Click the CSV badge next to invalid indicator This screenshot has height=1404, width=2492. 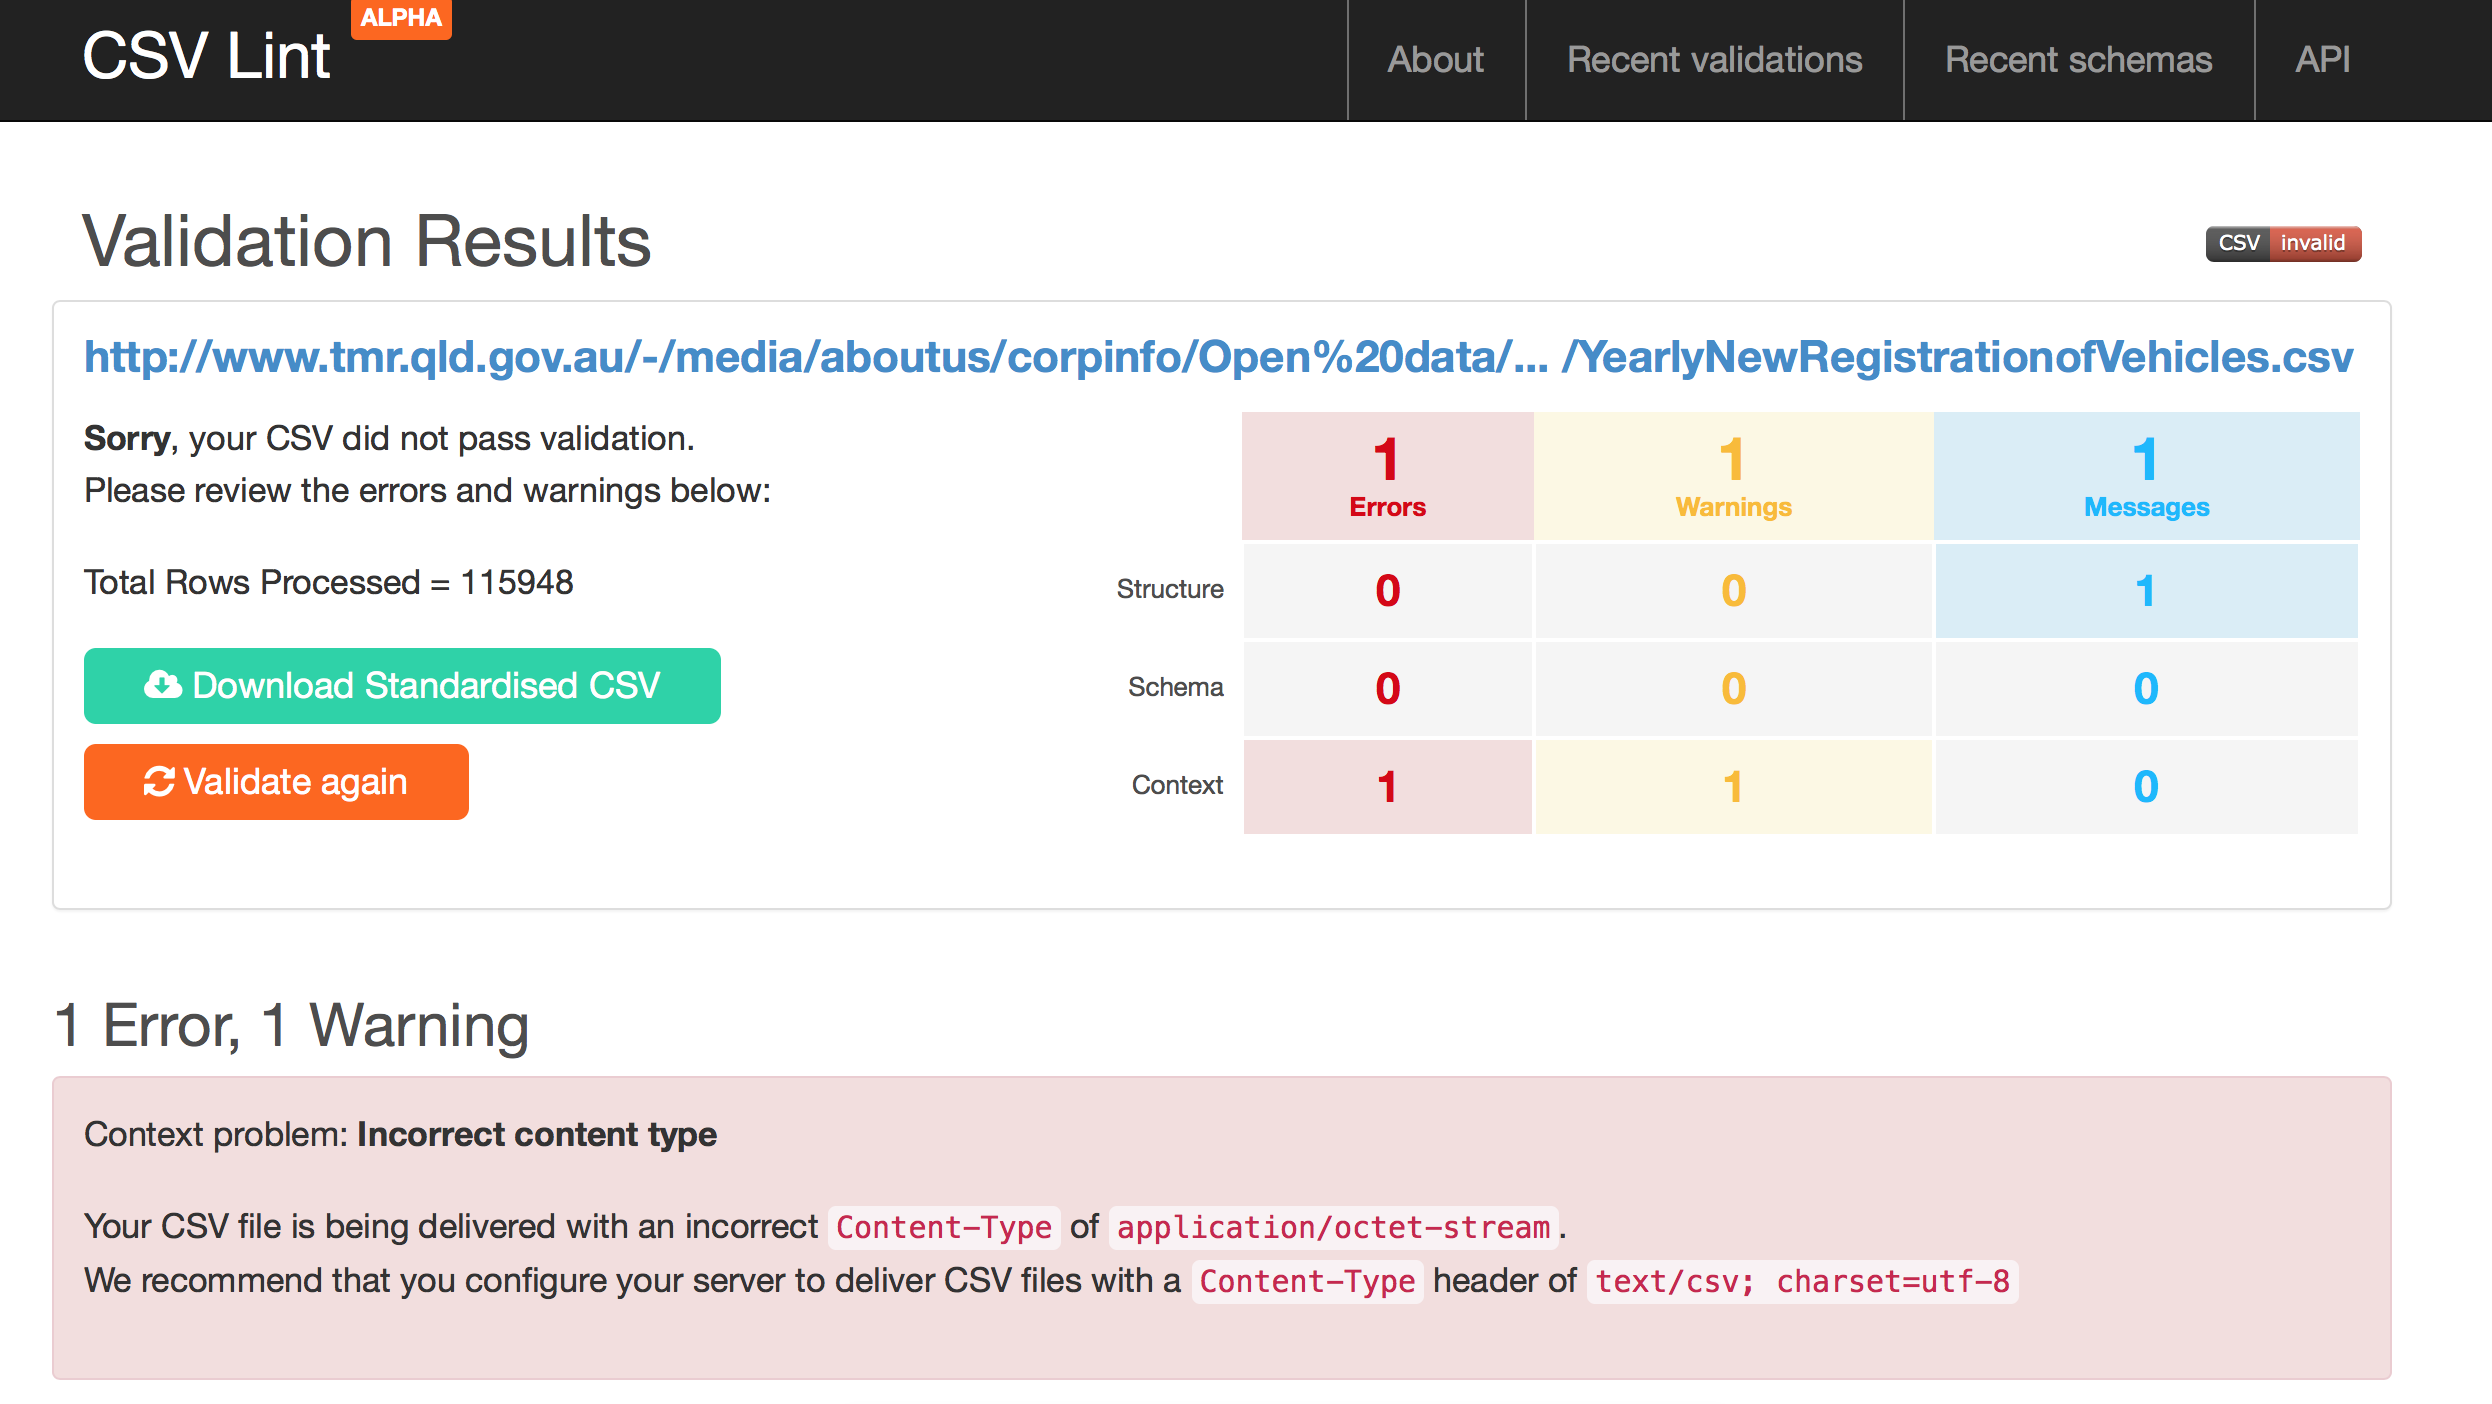(x=2240, y=243)
